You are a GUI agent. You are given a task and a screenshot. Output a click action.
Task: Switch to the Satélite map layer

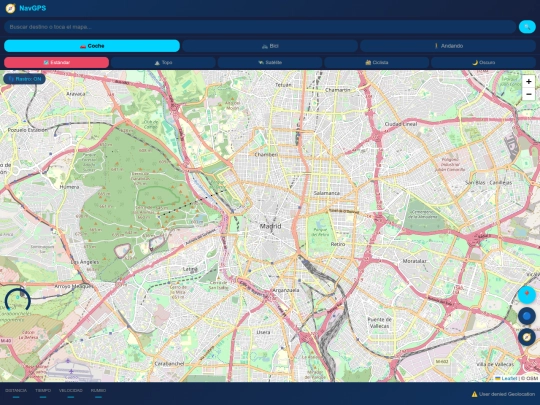[270, 62]
